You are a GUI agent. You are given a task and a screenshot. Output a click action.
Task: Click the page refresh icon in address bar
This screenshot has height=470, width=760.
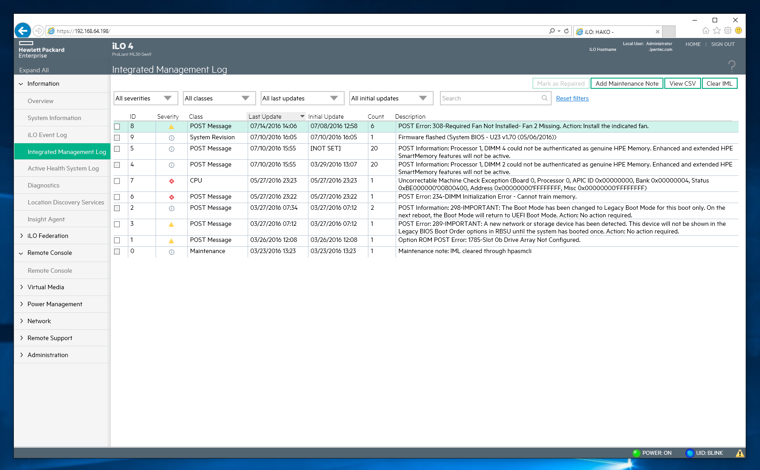click(x=566, y=31)
